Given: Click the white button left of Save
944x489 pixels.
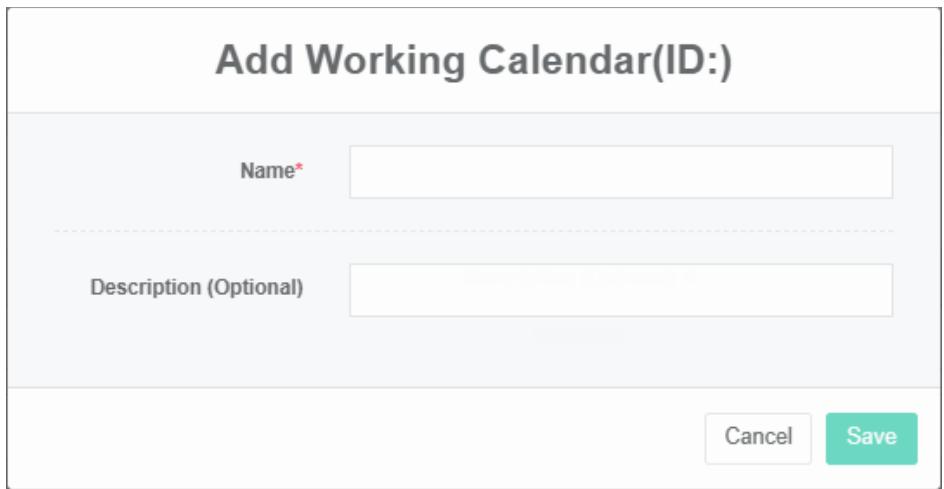Looking at the screenshot, I should (x=758, y=438).
